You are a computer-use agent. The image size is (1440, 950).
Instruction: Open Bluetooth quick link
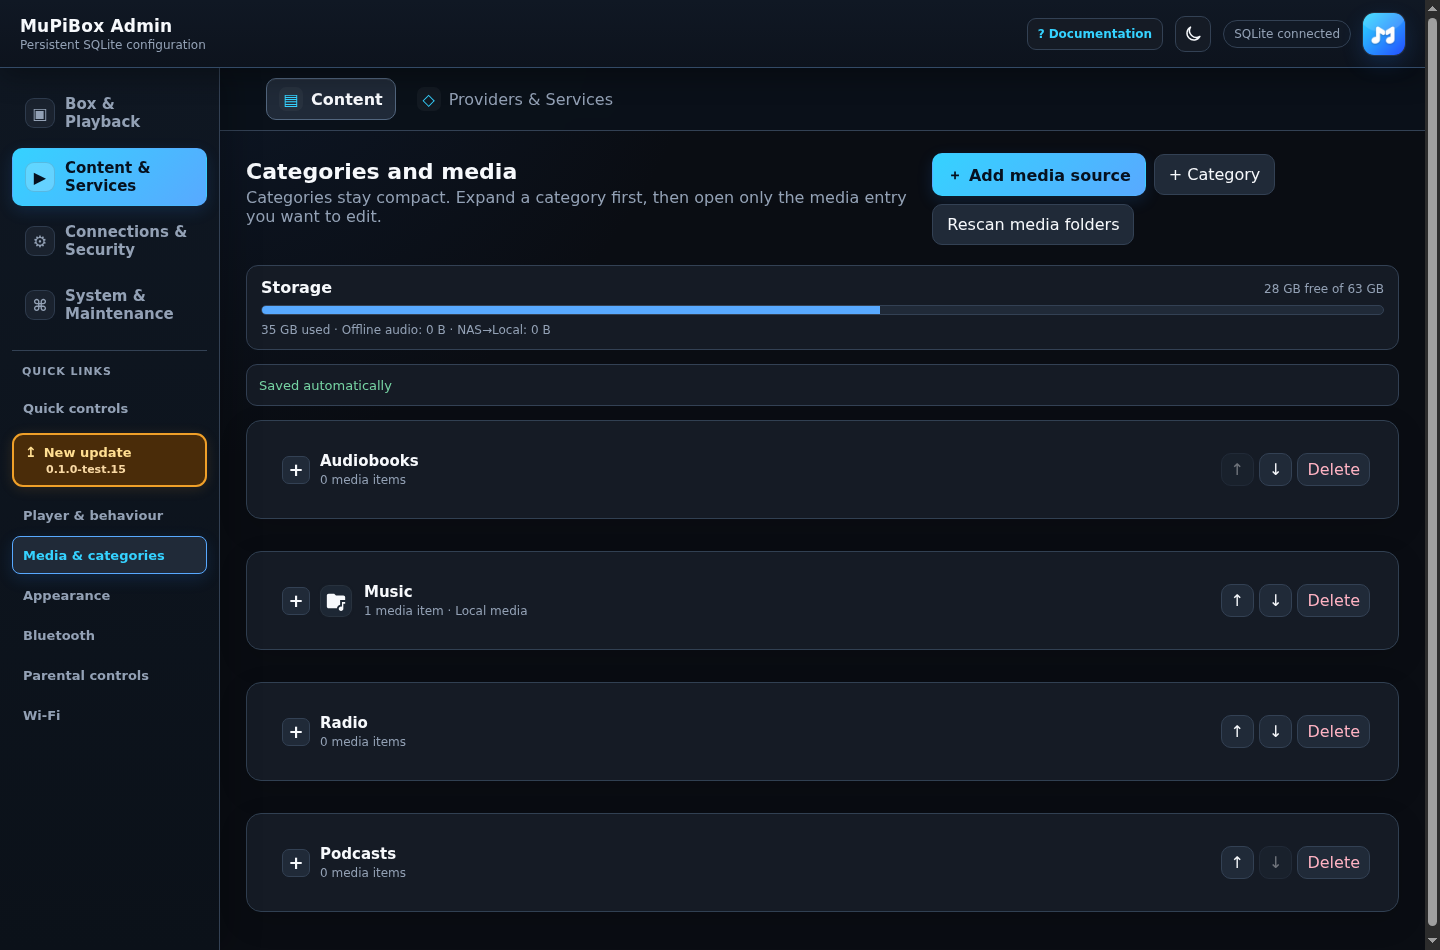pos(109,635)
